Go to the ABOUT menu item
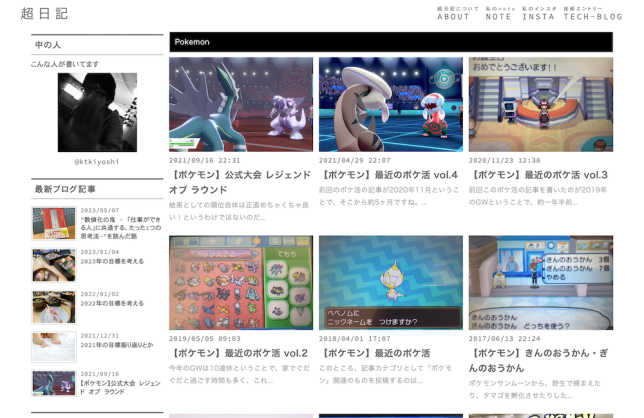Viewport: 644px width, 418px height. (x=453, y=16)
